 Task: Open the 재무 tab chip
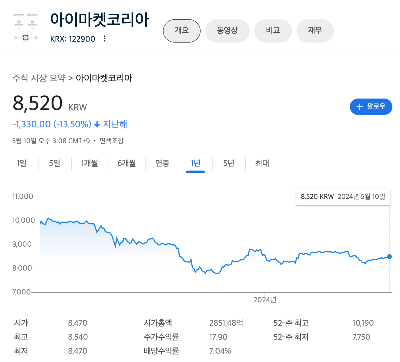(315, 31)
